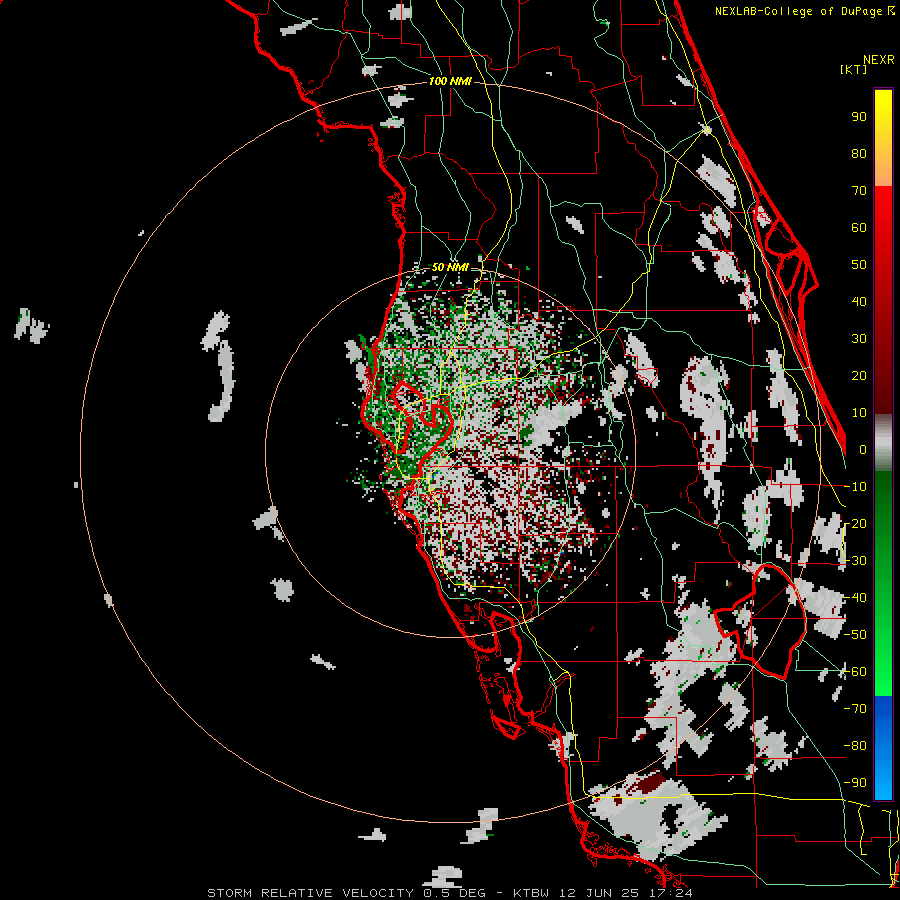Click the blue segment of the color bar
900x900 pixels.
(883, 748)
